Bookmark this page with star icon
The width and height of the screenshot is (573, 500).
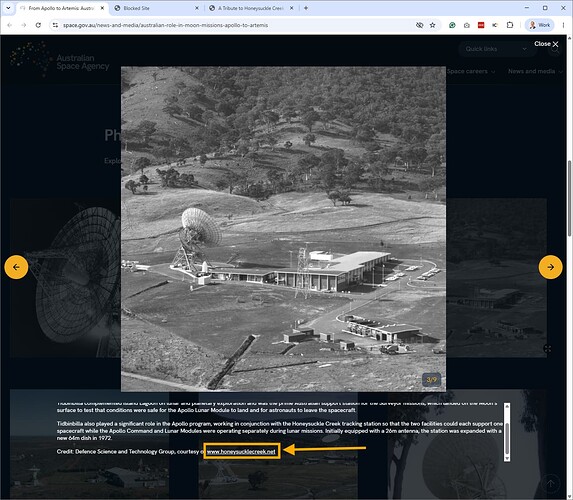(x=433, y=25)
